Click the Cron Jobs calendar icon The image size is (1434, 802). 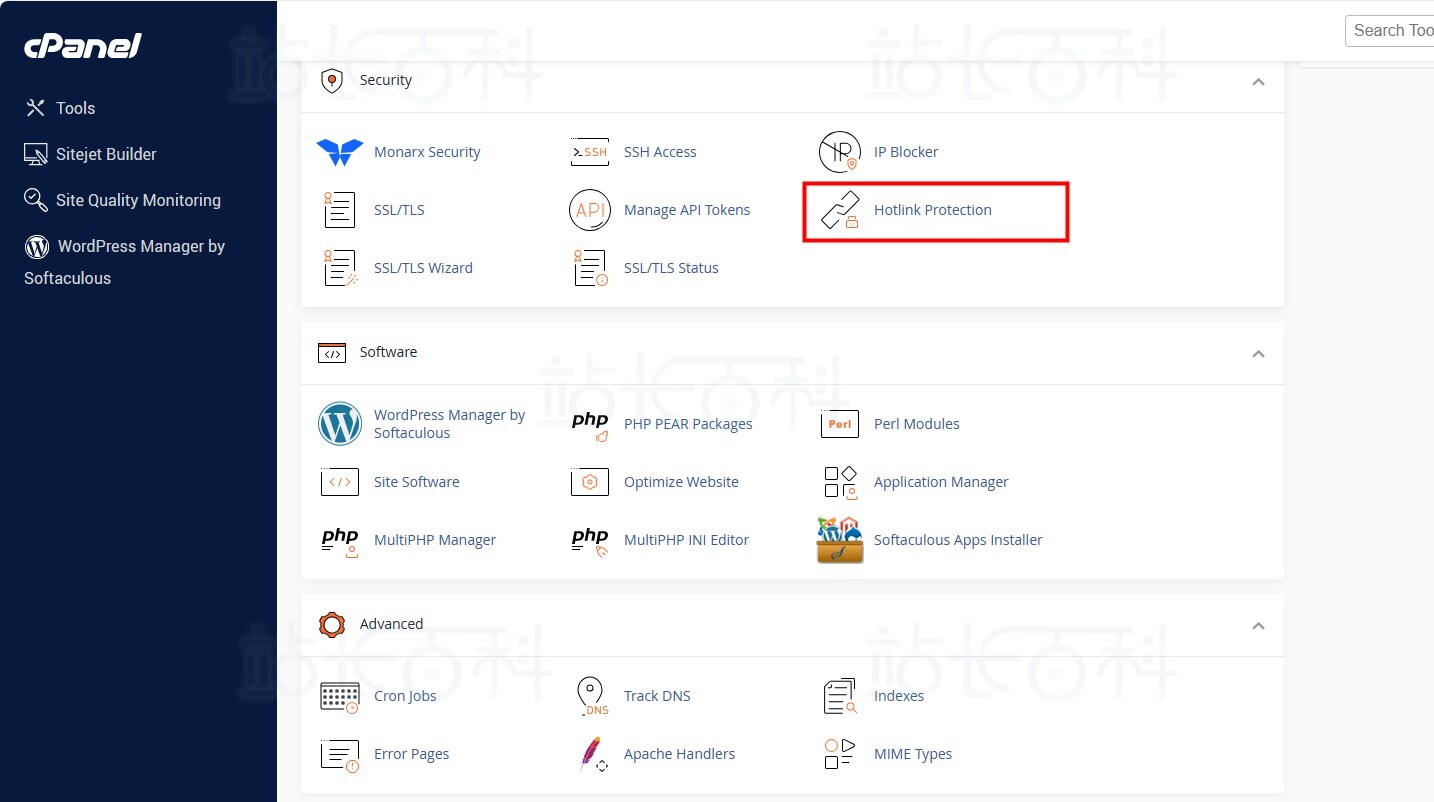339,696
